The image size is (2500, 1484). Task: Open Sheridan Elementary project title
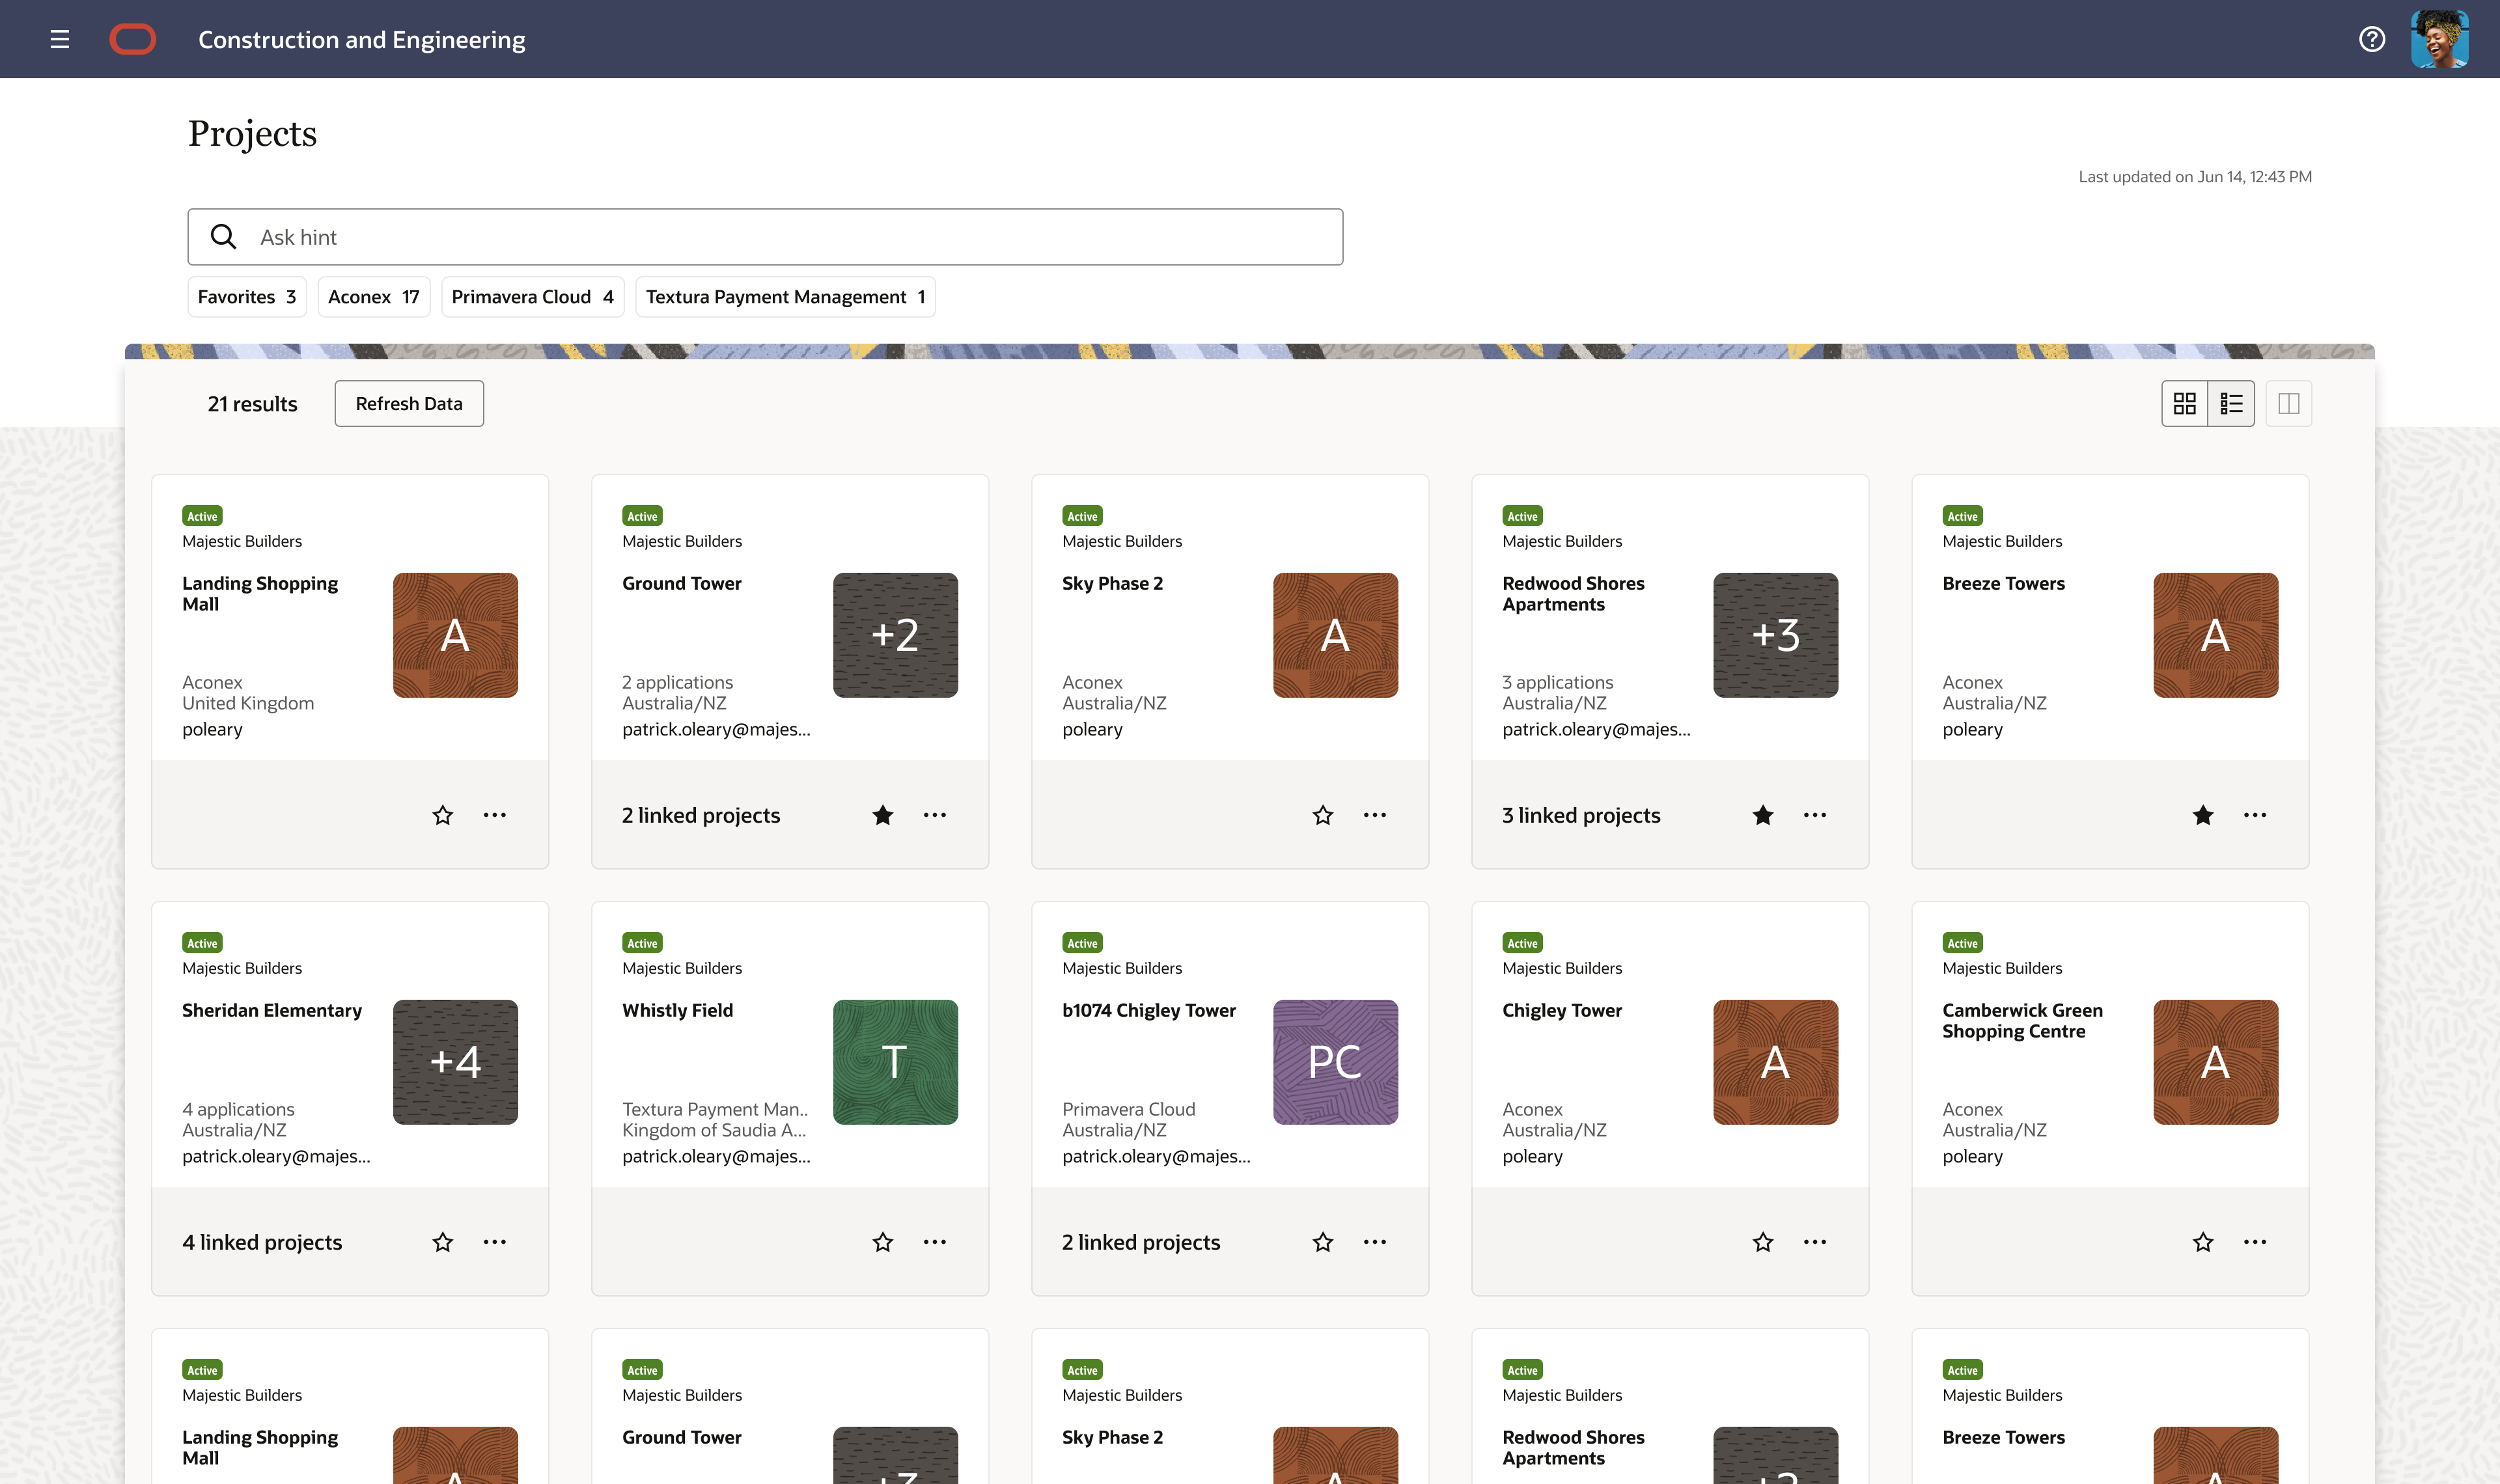[x=272, y=1010]
